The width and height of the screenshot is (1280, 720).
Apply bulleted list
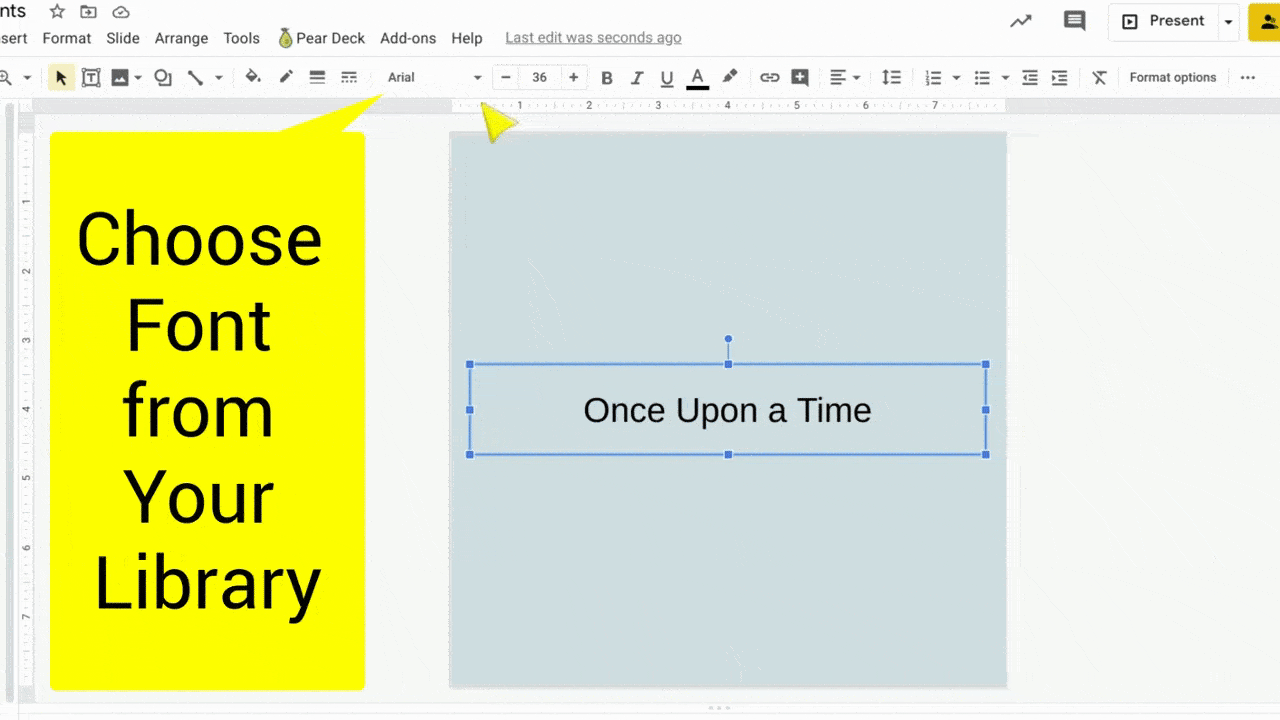coord(982,77)
